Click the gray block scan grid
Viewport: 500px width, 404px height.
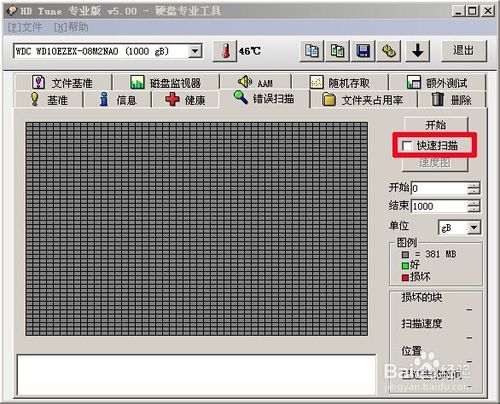(x=197, y=229)
